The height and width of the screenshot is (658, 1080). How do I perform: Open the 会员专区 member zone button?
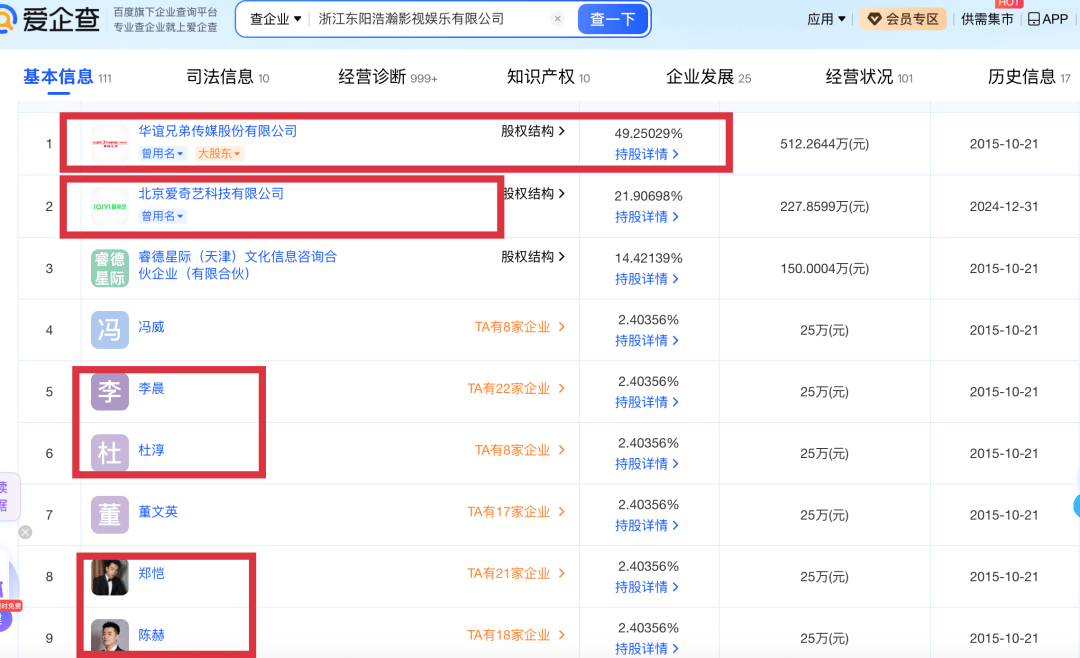(903, 19)
